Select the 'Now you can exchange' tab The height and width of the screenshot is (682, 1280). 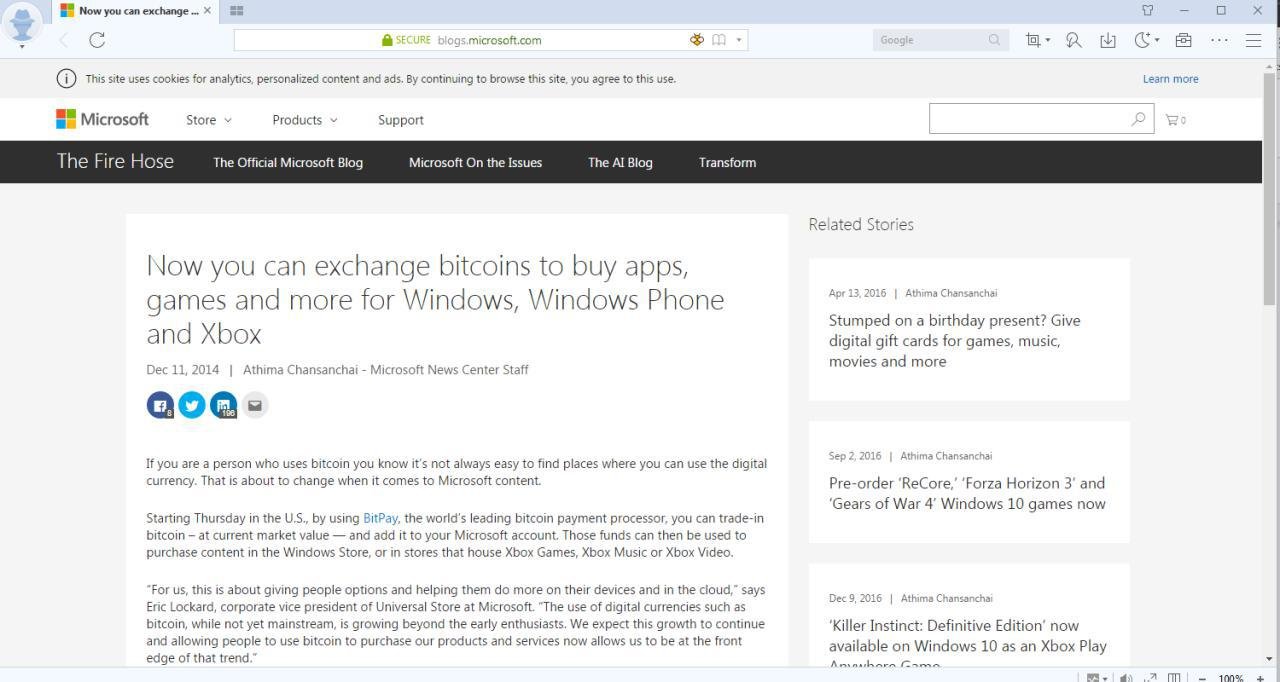click(135, 11)
